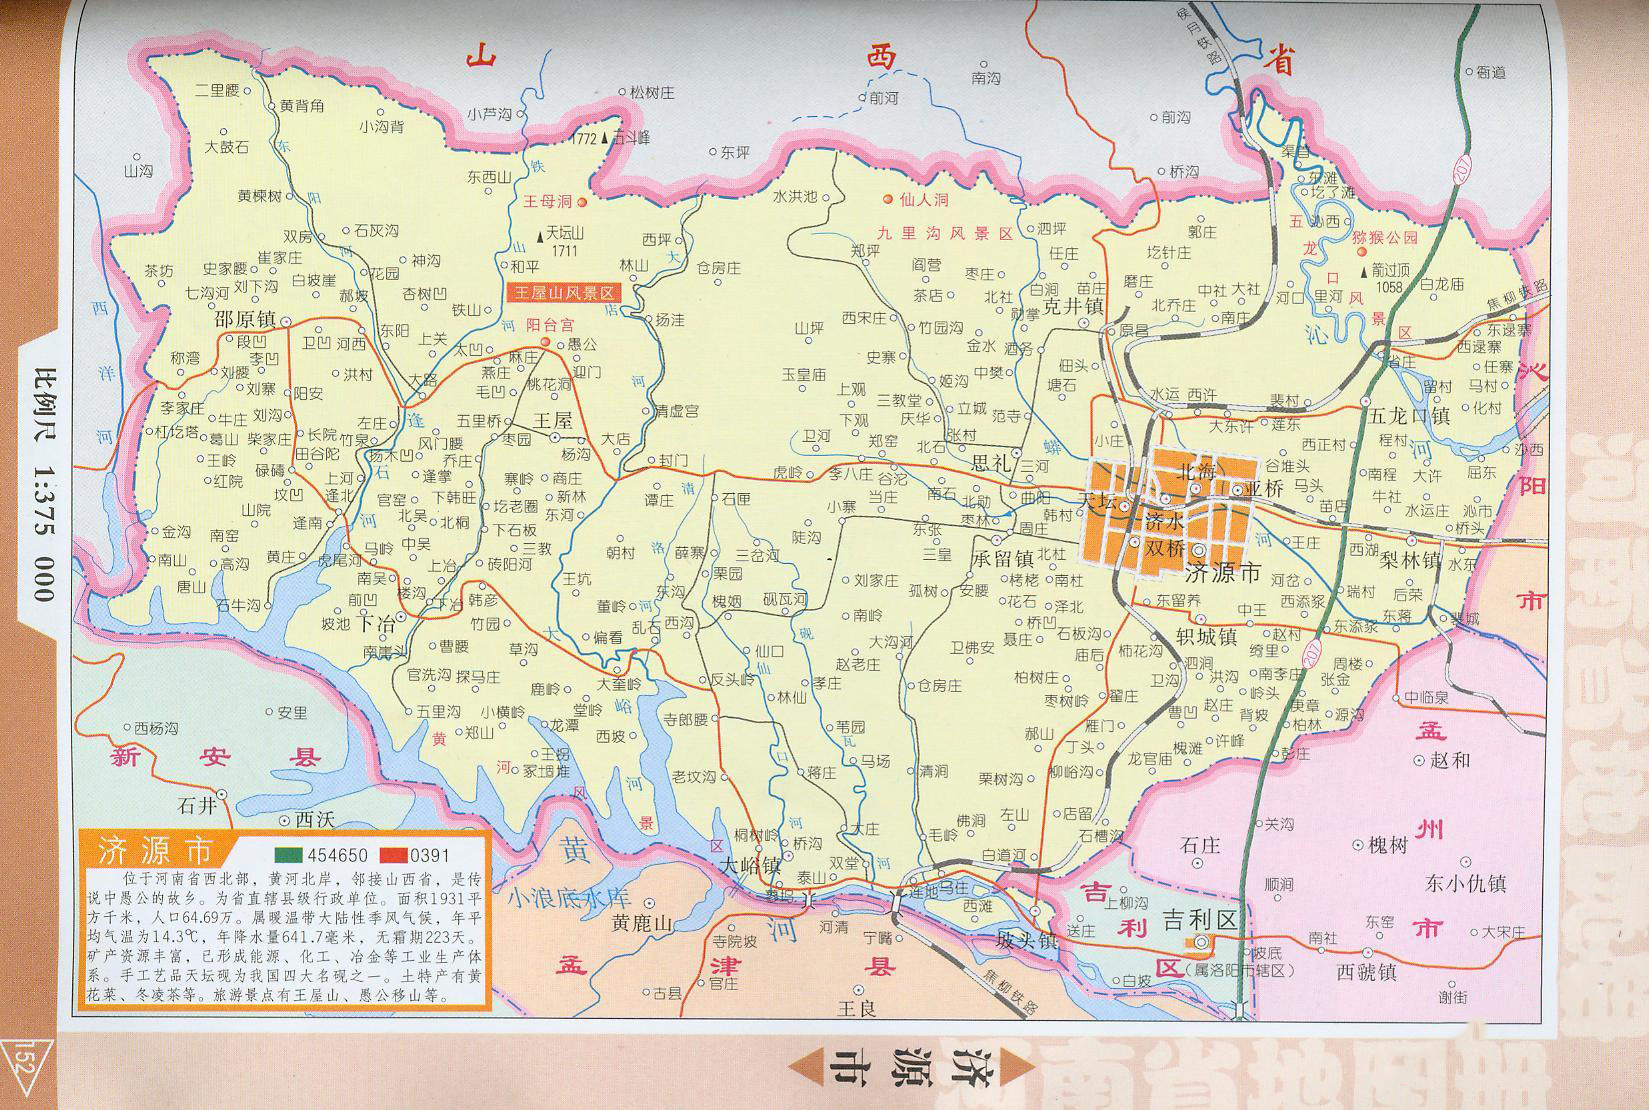Open the 猕猴公园 red park label

coord(1387,238)
